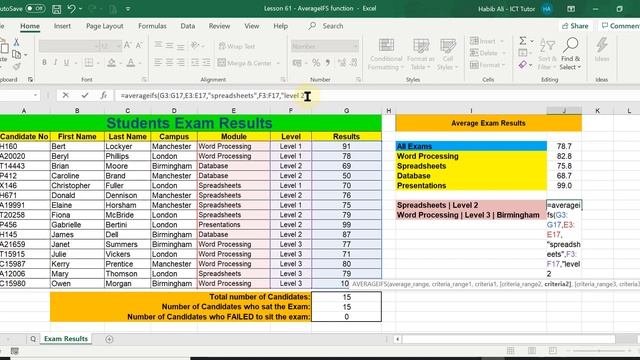This screenshot has width=640, height=360.
Task: Open the font name combo box
Action: point(69,46)
